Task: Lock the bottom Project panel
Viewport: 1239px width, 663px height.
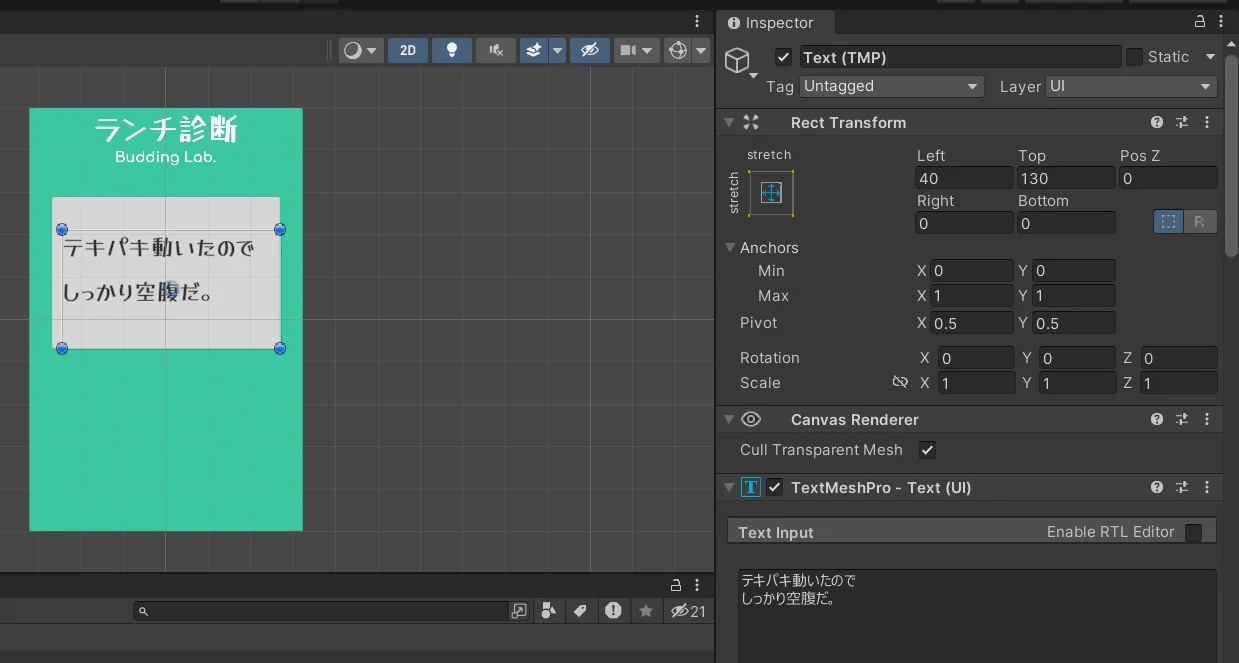Action: point(676,584)
